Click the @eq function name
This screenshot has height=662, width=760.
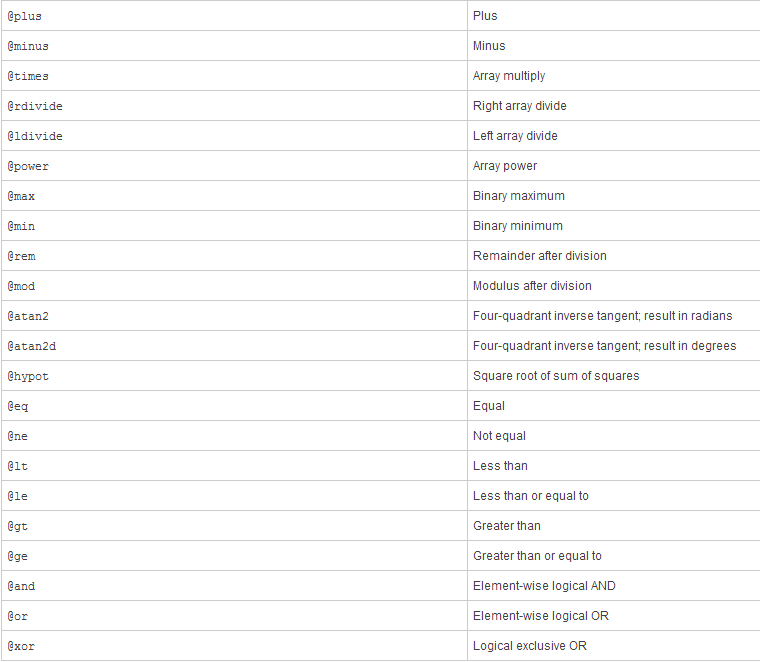tap(18, 407)
